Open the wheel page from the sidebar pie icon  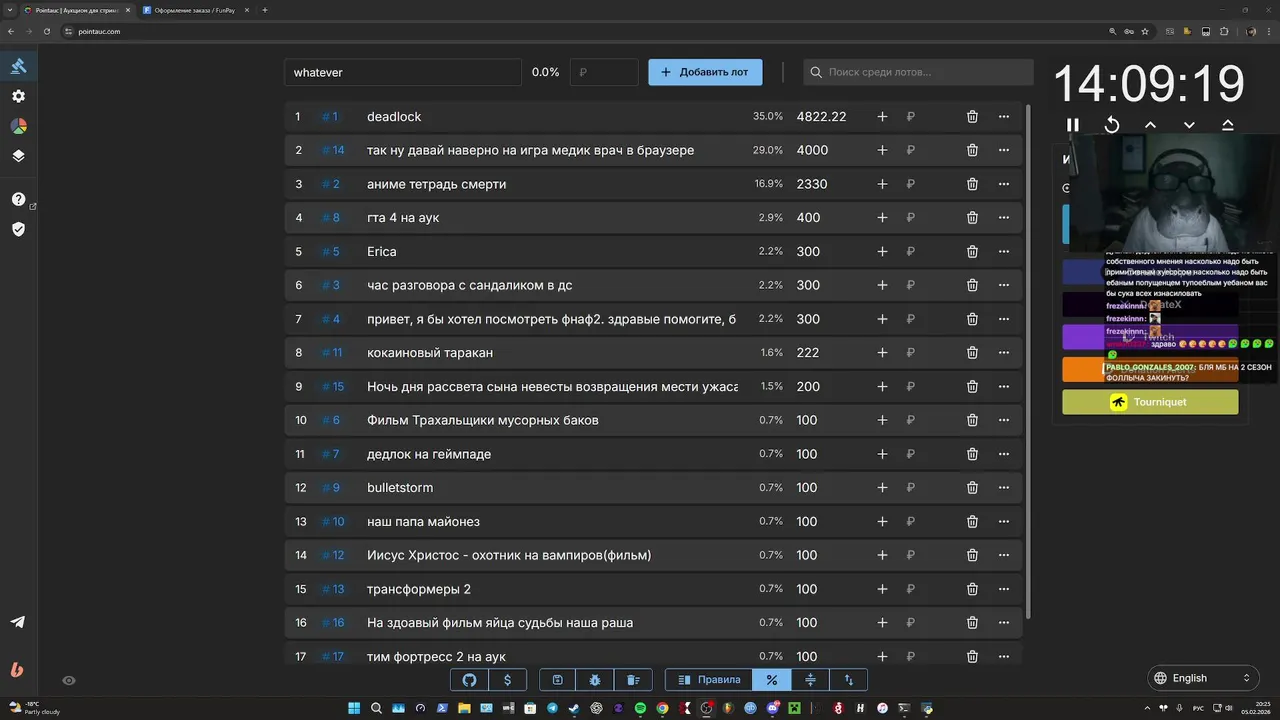pos(18,126)
